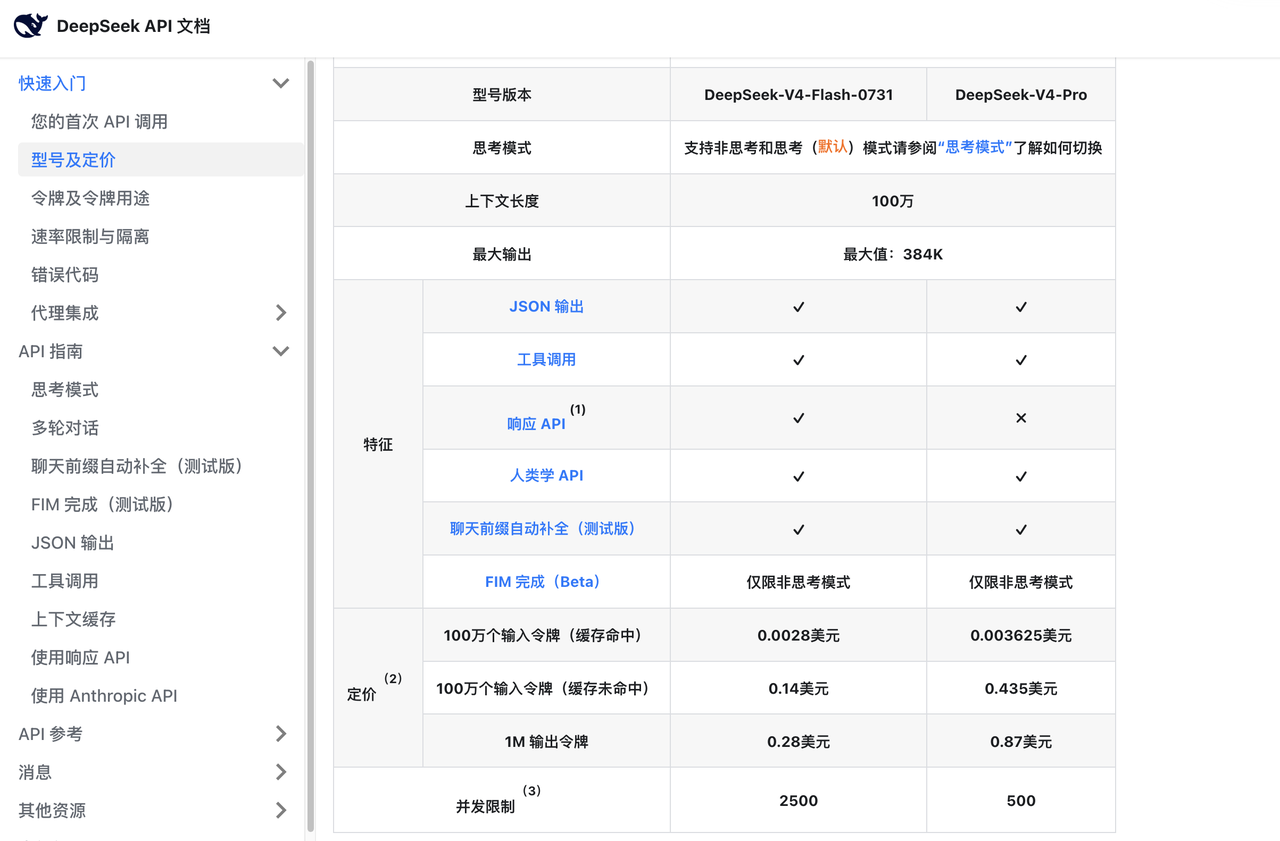The height and width of the screenshot is (841, 1280).
Task: Open 使用 Anthropic API sidebar entry
Action: click(x=104, y=696)
